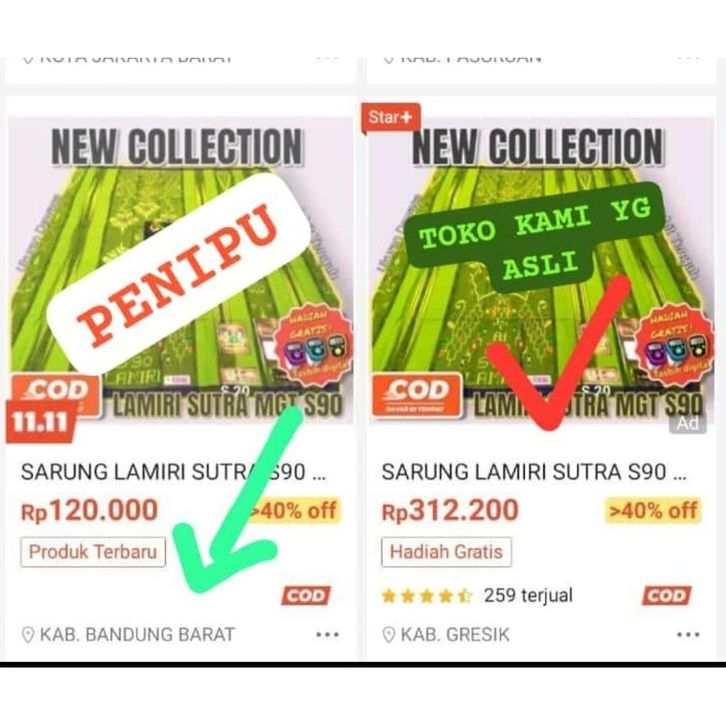
Task: Tap the Rp312.200 price
Action: 450,511
